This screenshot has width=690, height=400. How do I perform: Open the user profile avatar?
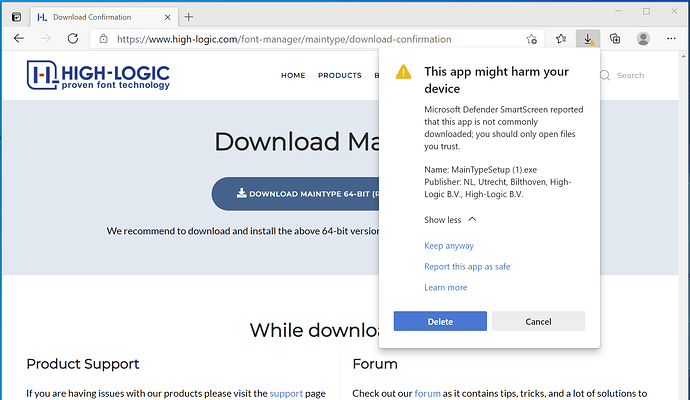[x=642, y=39]
